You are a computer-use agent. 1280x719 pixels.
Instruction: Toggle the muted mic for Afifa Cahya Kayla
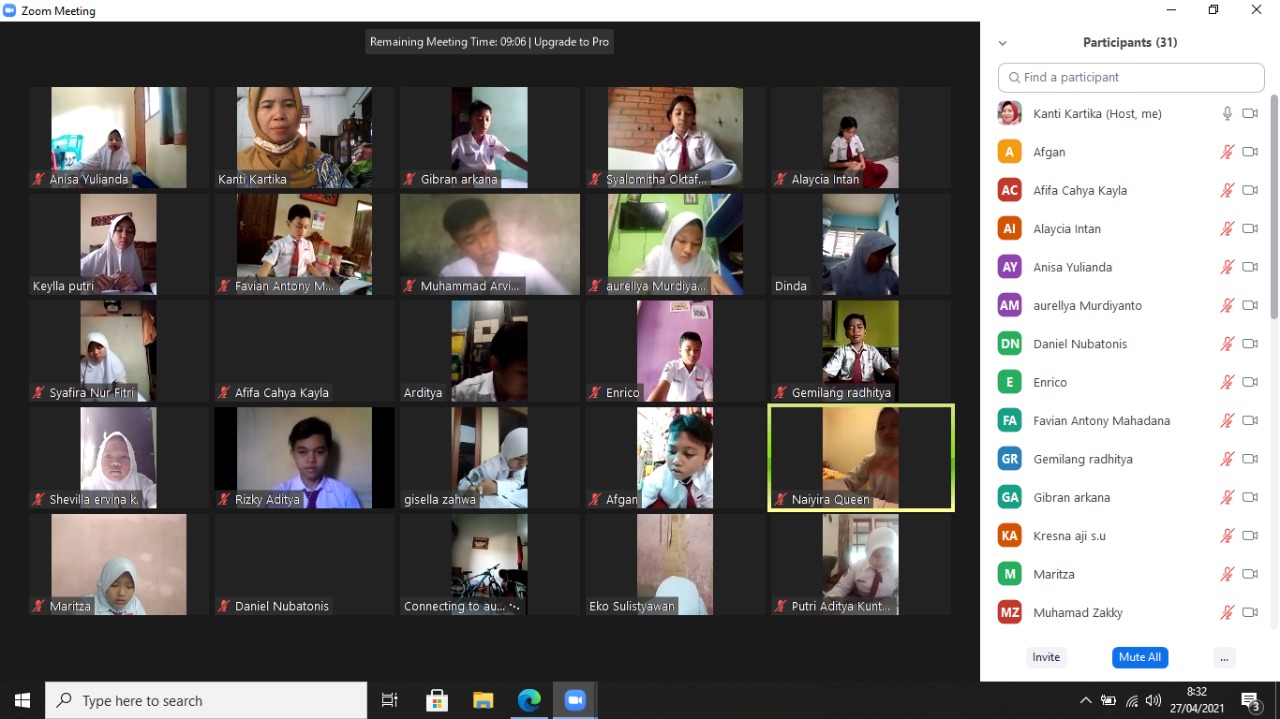coord(1227,191)
